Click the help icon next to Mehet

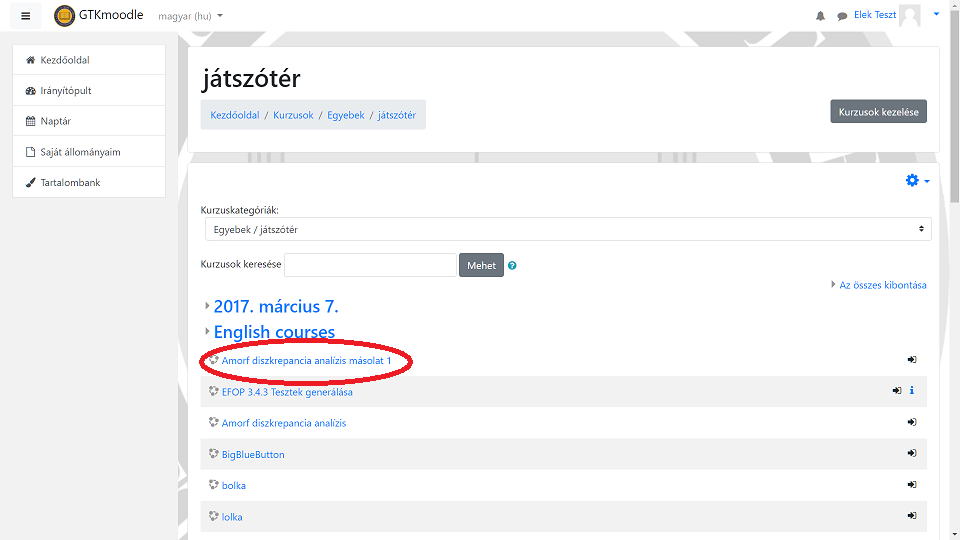click(512, 266)
